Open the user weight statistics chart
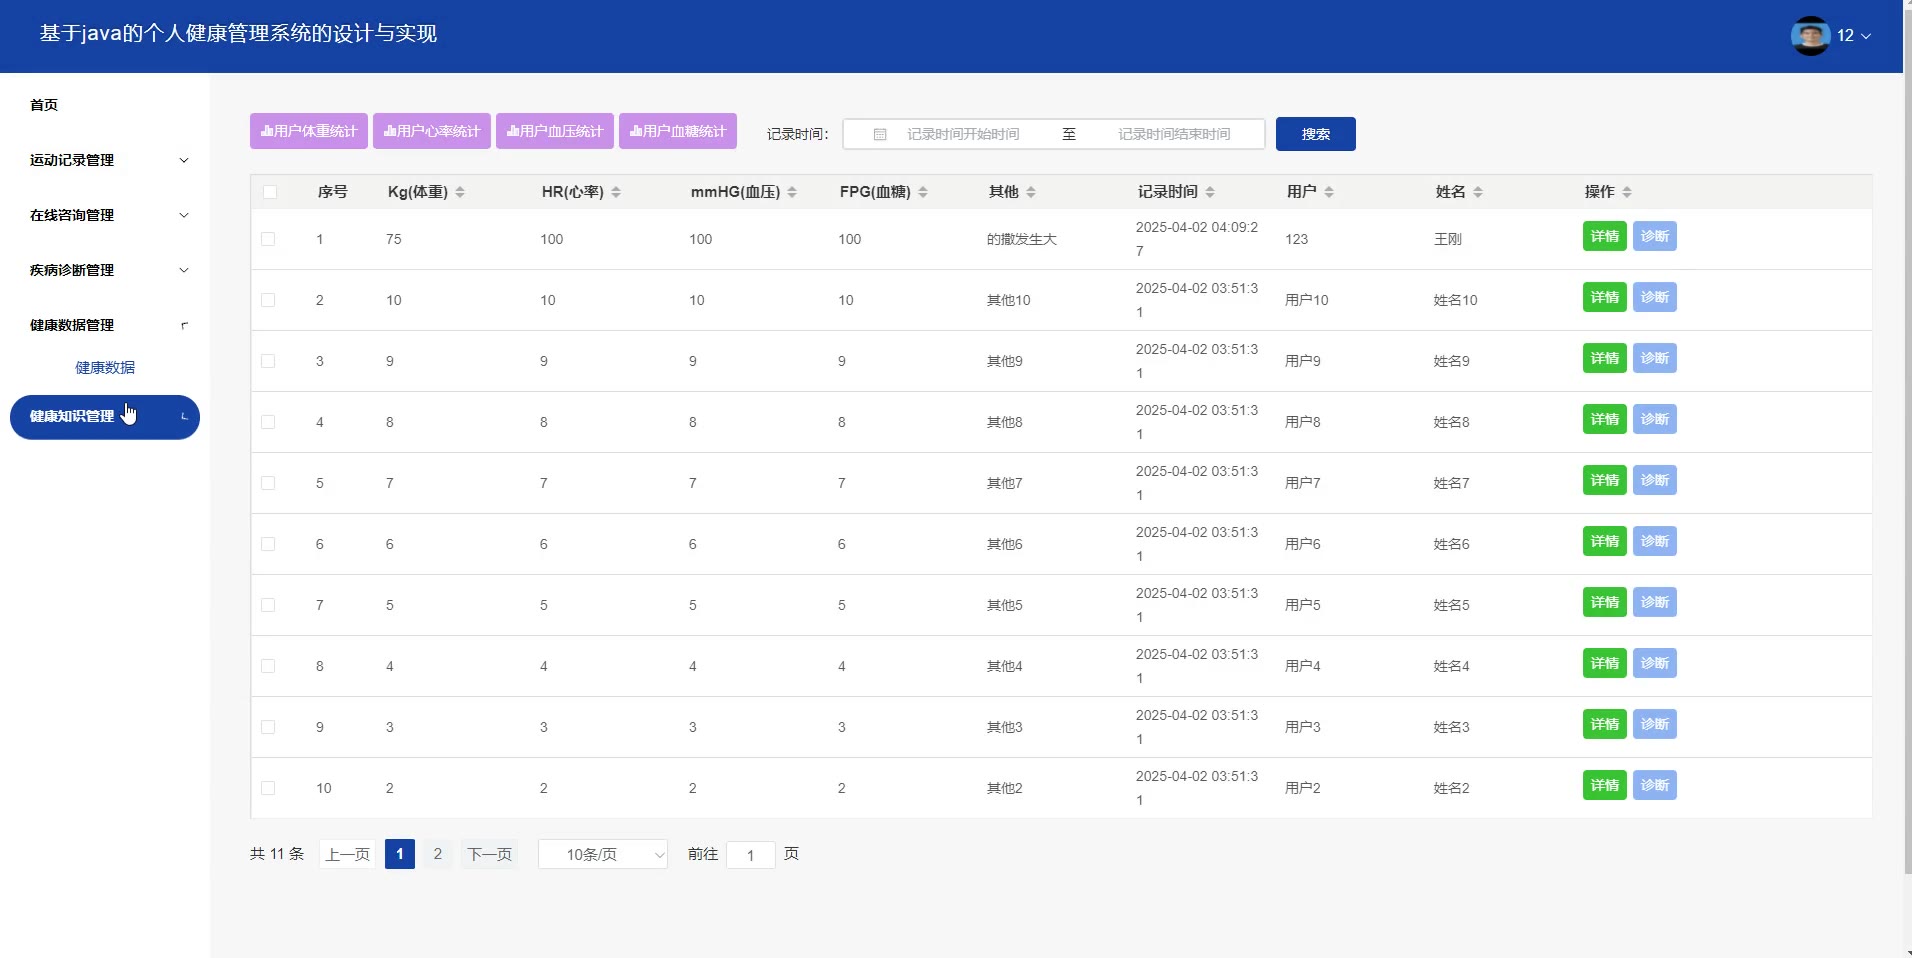Viewport: 1912px width, 958px height. coord(309,131)
